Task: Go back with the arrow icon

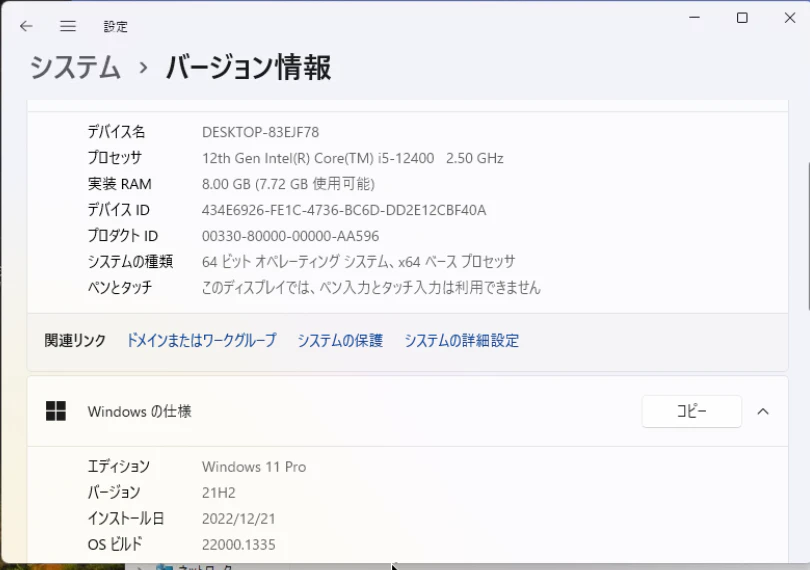Action: [26, 26]
